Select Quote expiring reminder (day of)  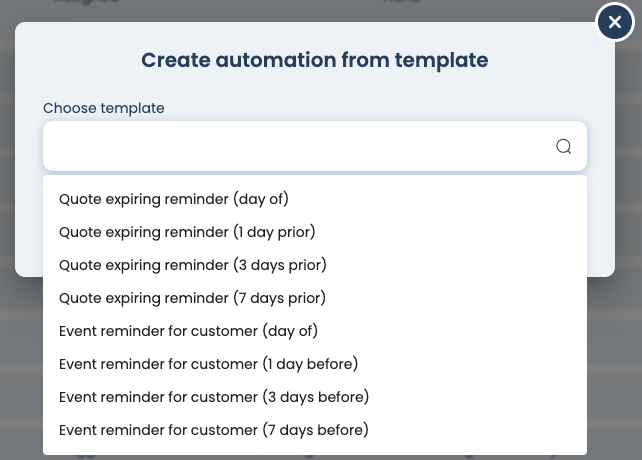[174, 199]
